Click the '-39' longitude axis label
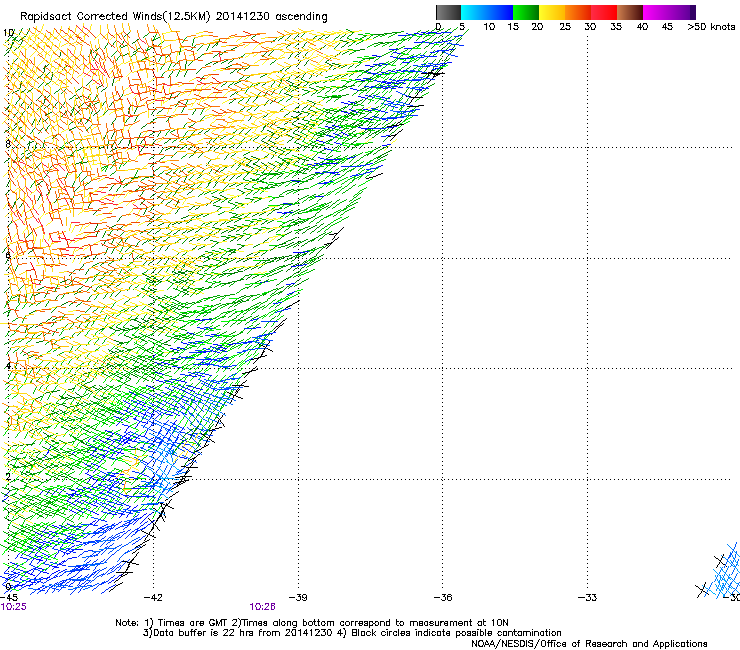740x650 pixels. pyautogui.click(x=298, y=598)
